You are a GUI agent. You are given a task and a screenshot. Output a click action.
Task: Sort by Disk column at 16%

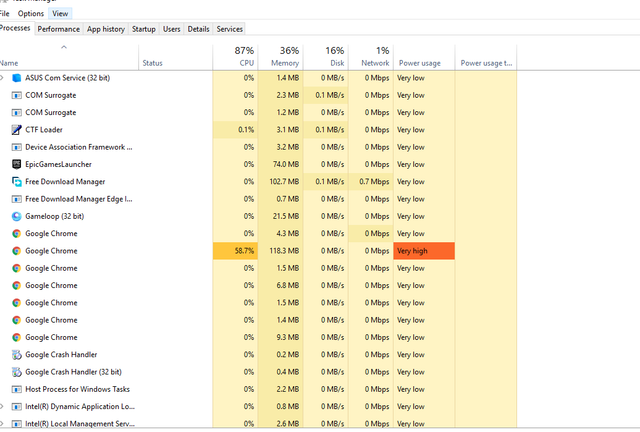[326, 57]
